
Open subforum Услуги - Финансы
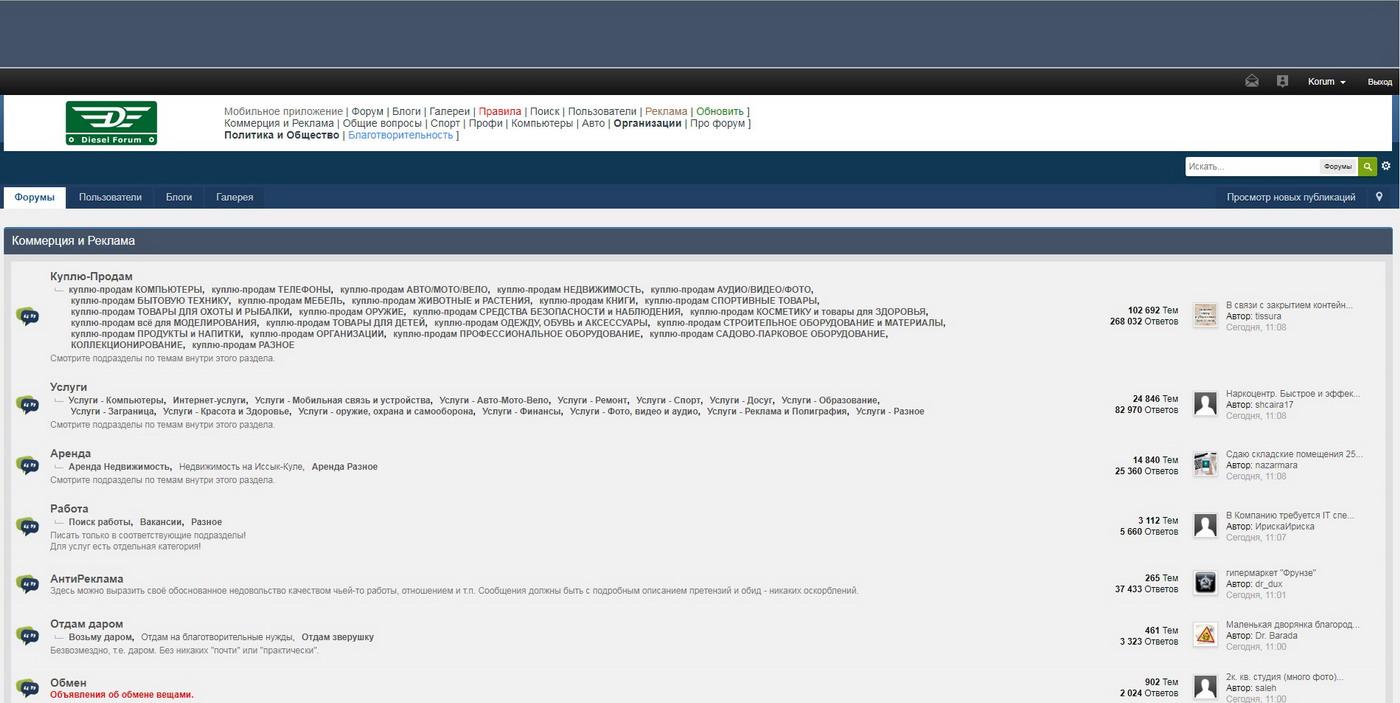point(521,411)
